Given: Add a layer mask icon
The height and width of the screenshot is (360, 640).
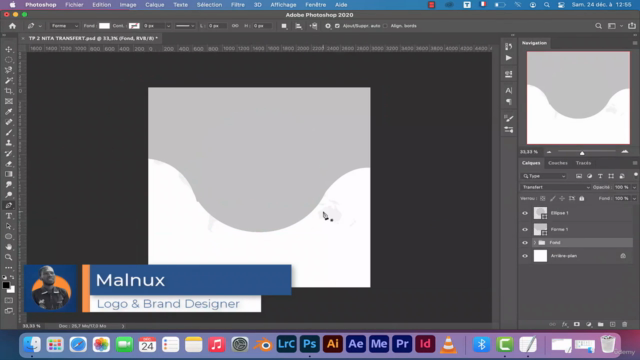Looking at the screenshot, I should click(x=577, y=324).
